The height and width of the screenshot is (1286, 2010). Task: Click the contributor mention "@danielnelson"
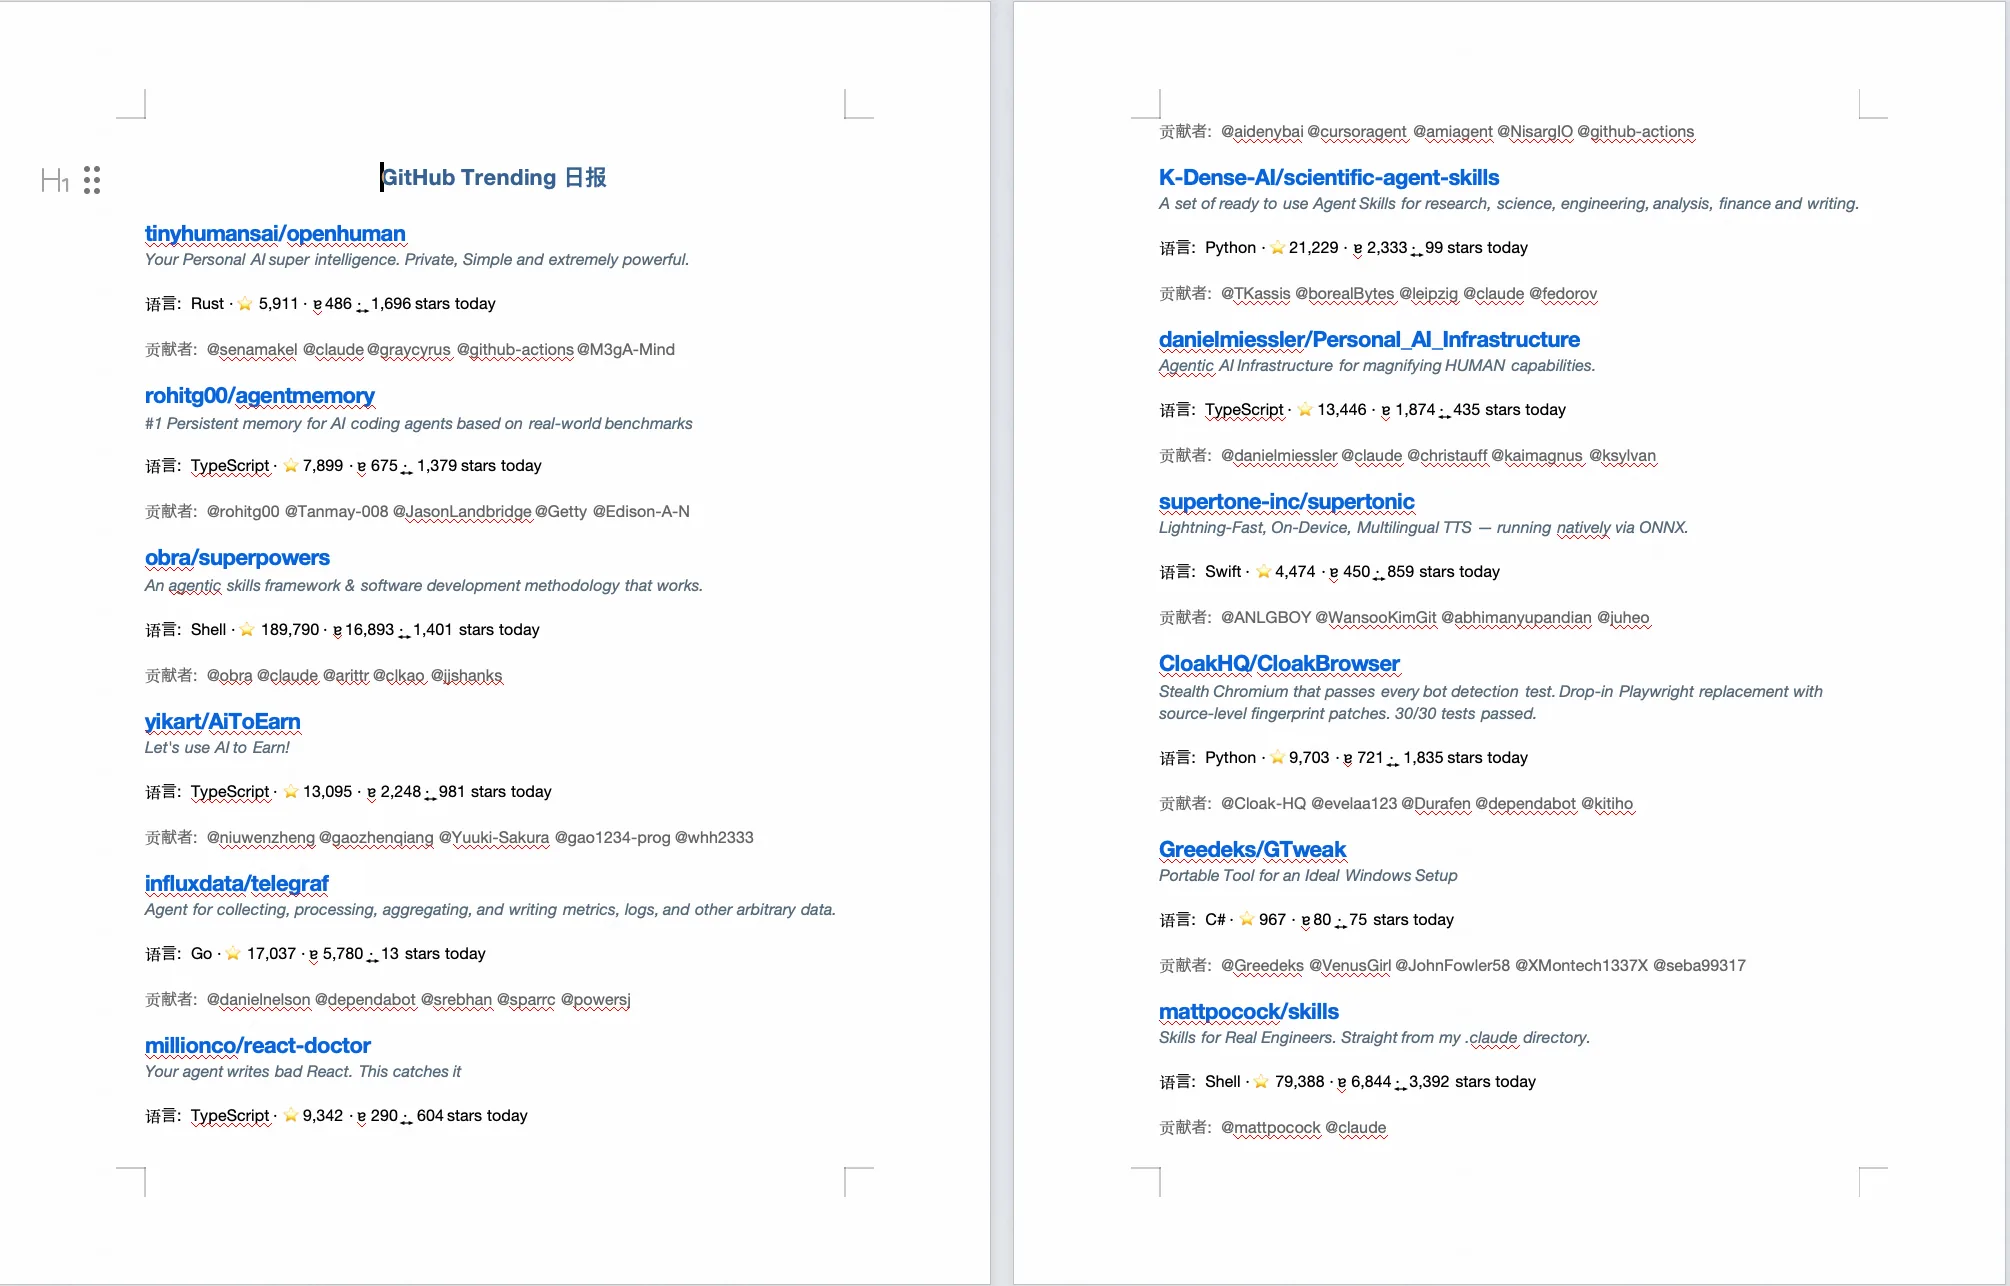coord(259,1000)
